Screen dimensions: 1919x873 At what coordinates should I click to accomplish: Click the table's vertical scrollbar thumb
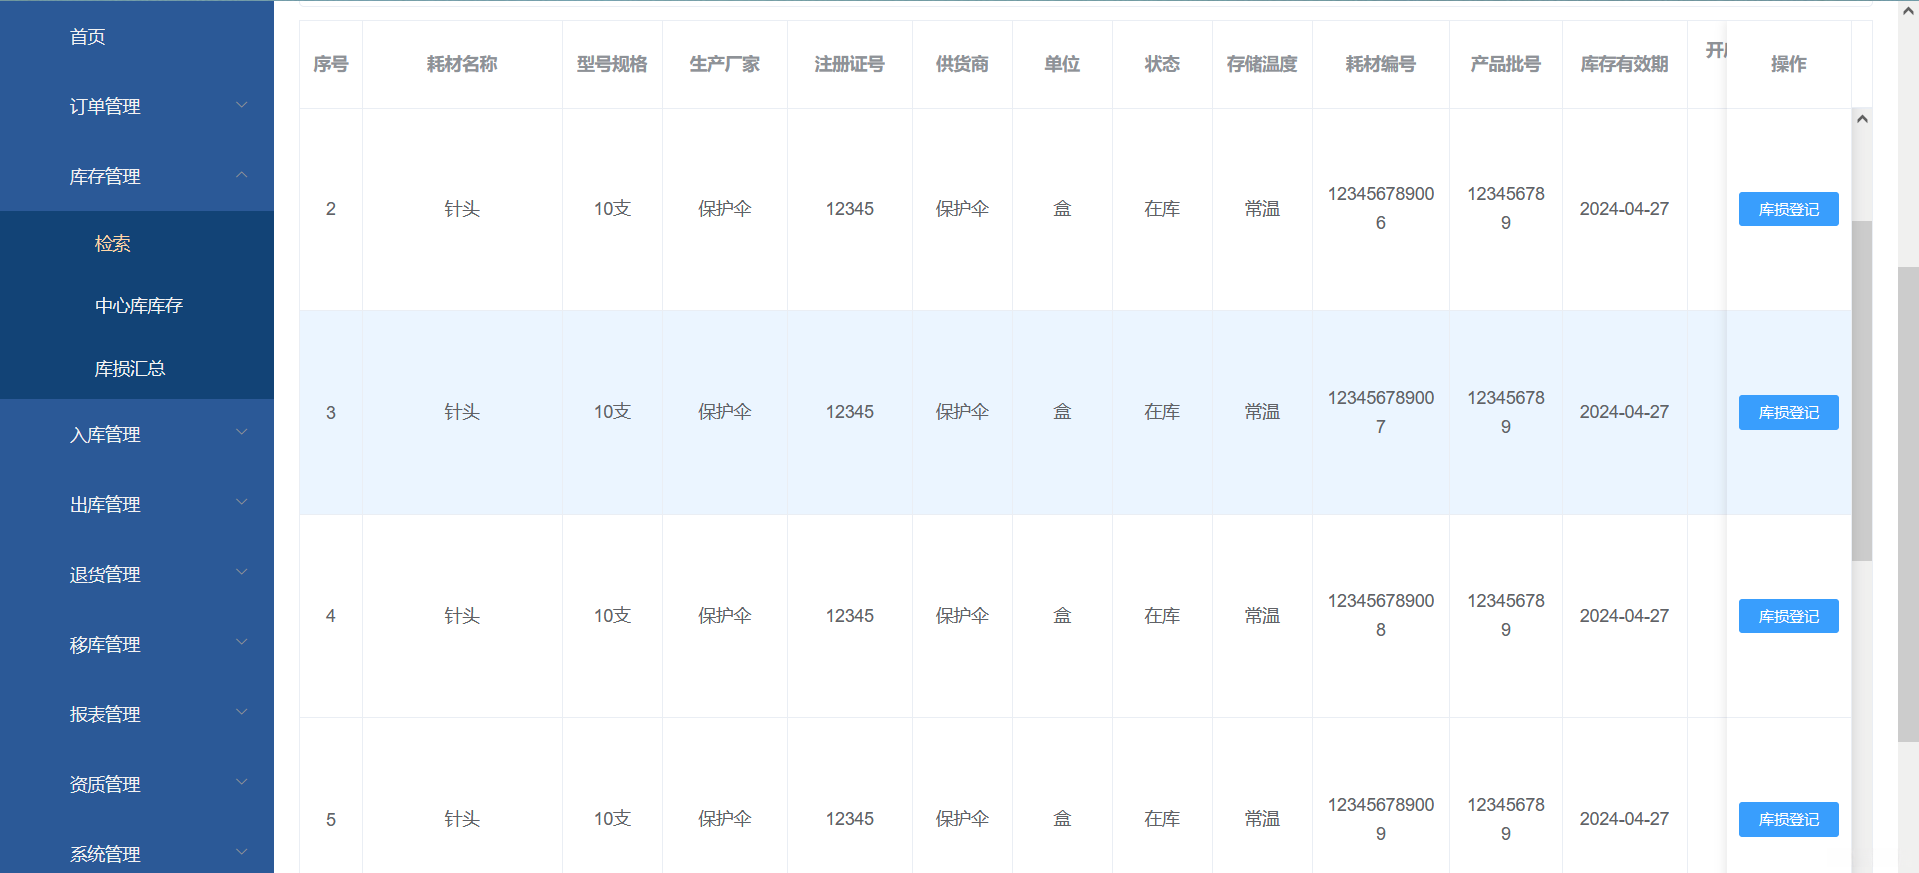(x=1862, y=390)
